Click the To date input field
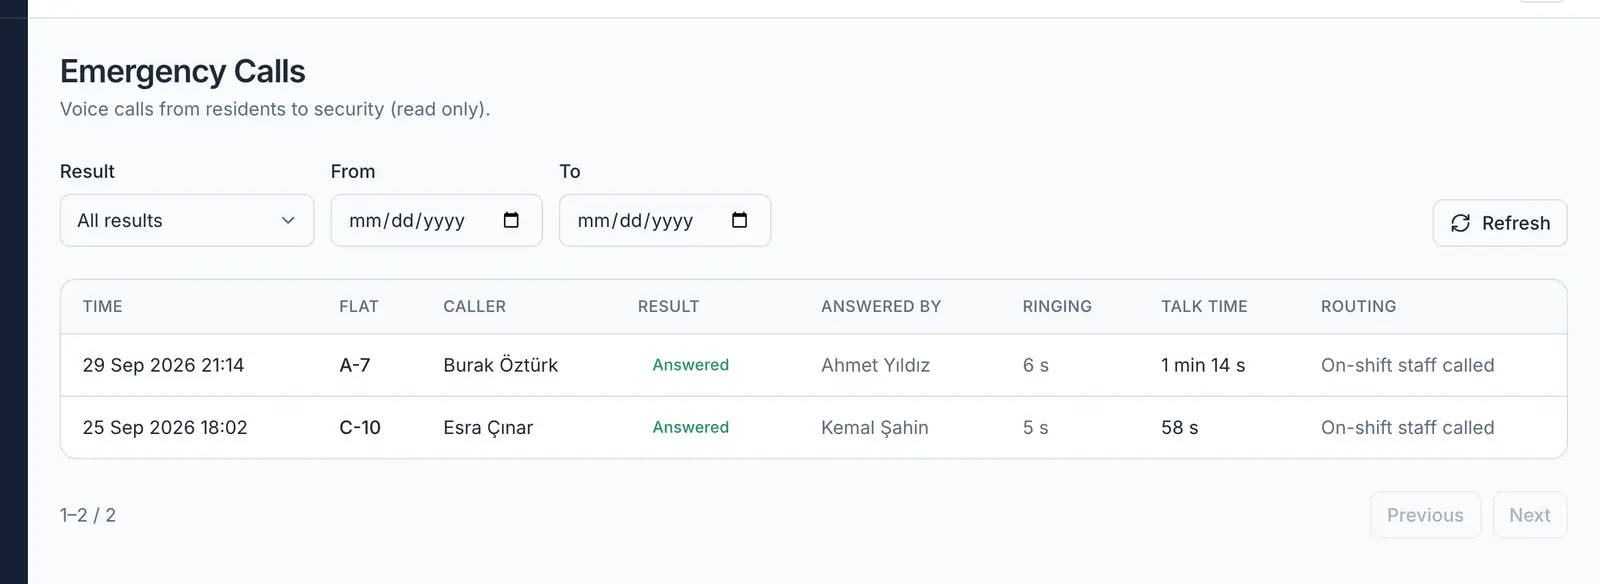 [x=665, y=220]
